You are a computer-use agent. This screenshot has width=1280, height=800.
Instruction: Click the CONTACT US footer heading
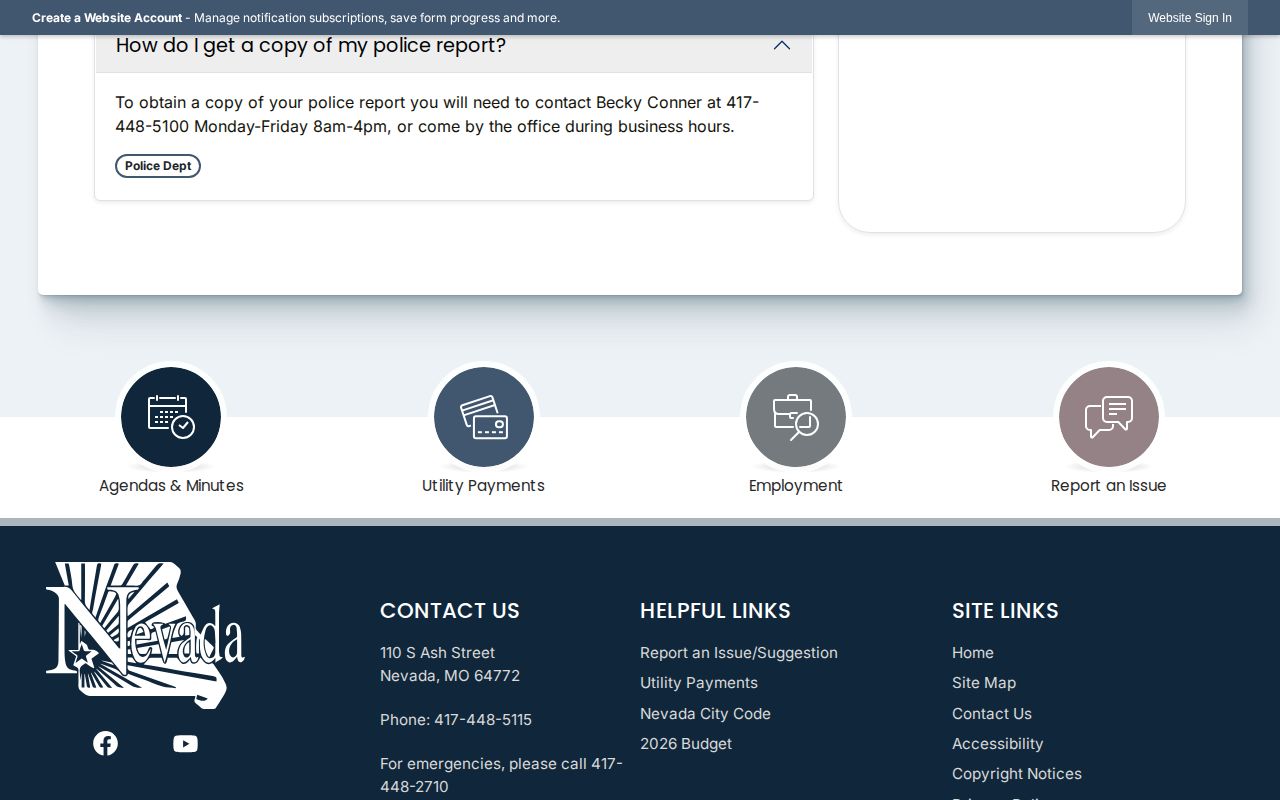450,611
